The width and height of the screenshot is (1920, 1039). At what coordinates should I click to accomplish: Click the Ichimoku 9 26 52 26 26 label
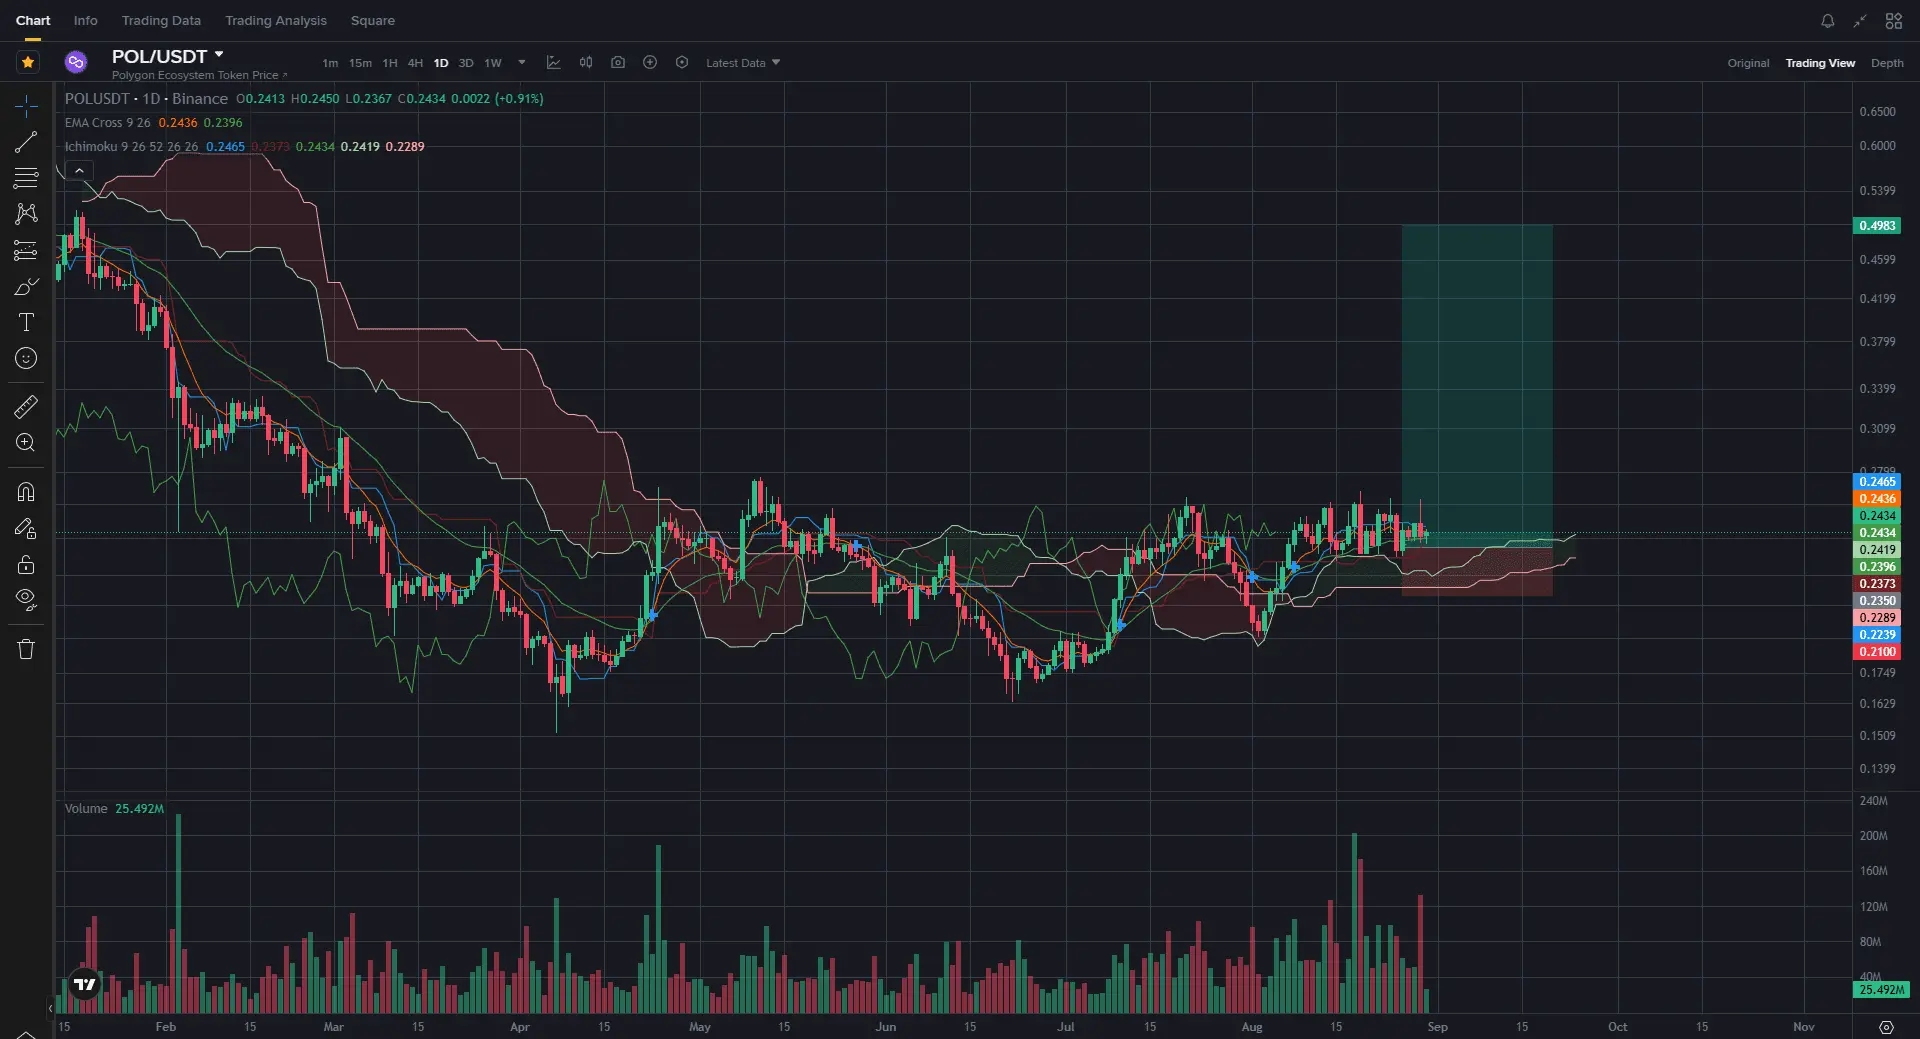[132, 147]
